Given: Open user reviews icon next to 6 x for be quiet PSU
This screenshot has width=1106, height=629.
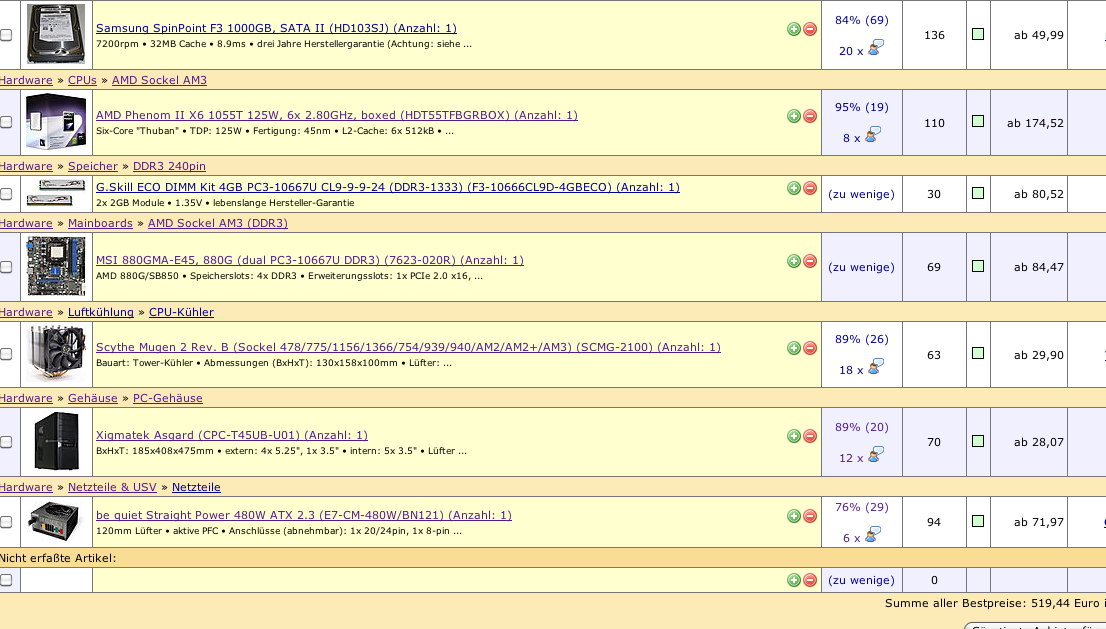Looking at the screenshot, I should point(873,535).
